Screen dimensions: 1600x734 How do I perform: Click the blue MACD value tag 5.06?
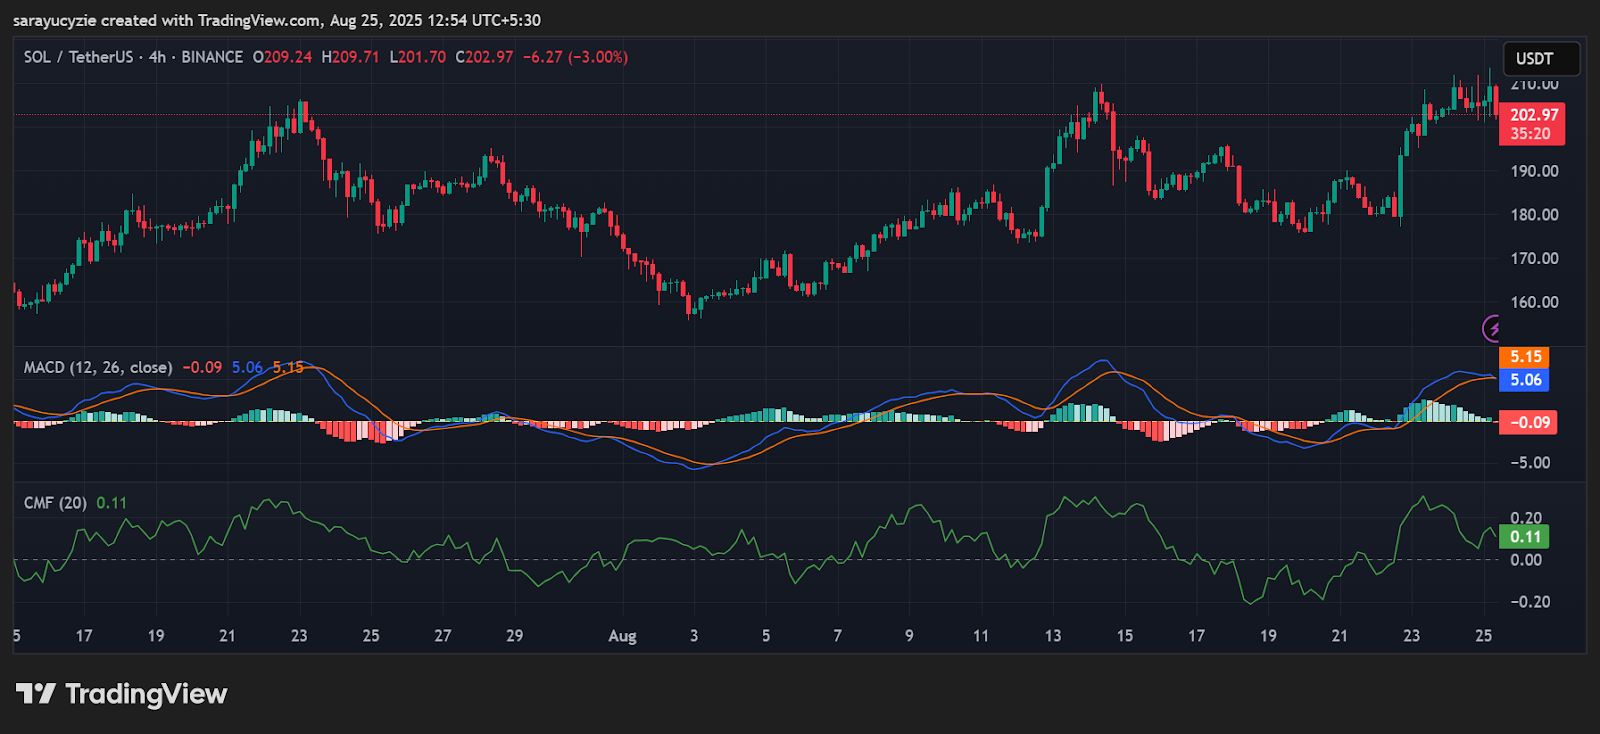point(1525,380)
